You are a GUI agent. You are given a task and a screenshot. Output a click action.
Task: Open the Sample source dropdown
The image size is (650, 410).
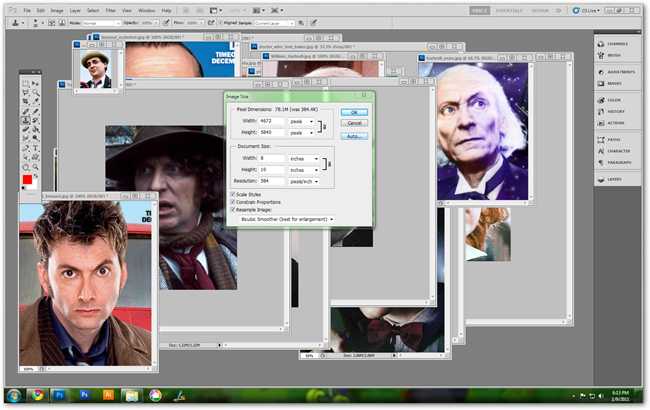[x=274, y=23]
